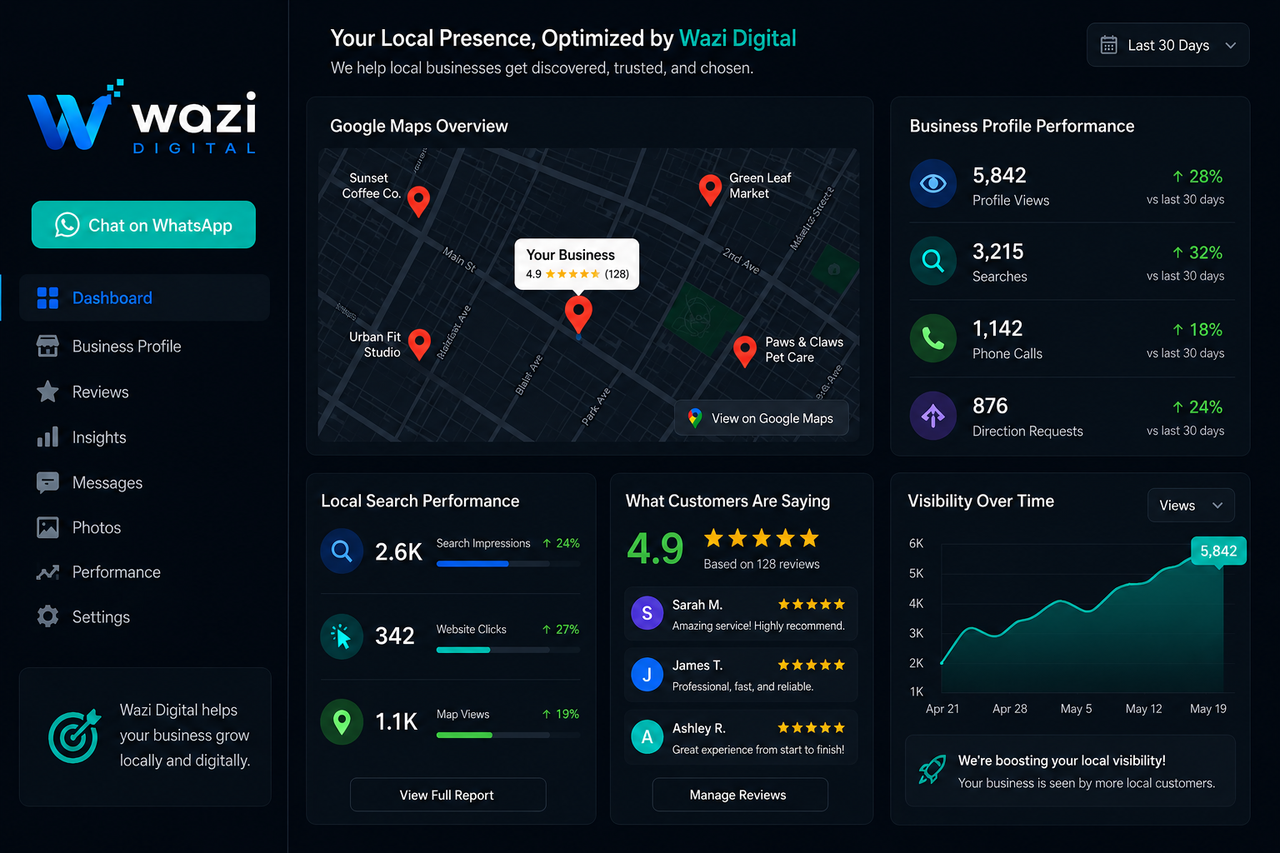1280x853 pixels.
Task: Click 'Based on 128 reviews' text
Action: coord(761,564)
